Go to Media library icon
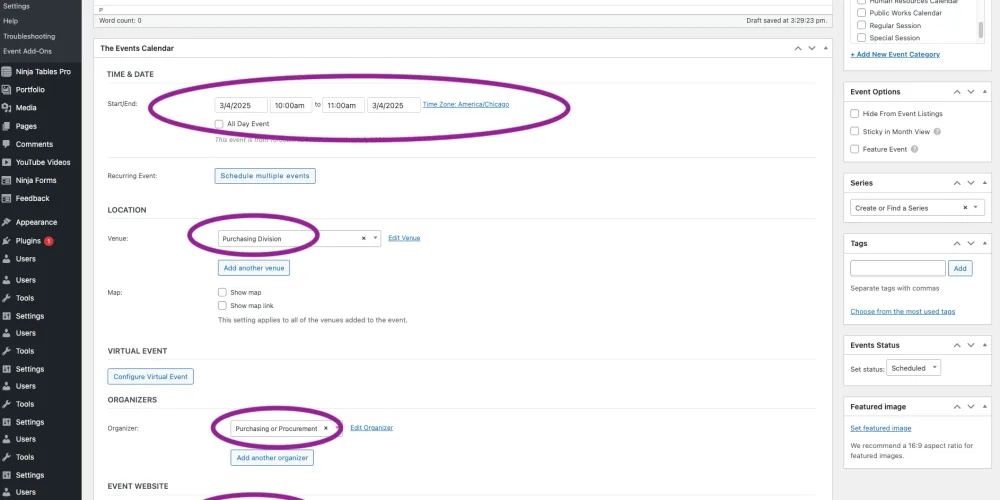The image size is (1000, 500). coord(7,108)
